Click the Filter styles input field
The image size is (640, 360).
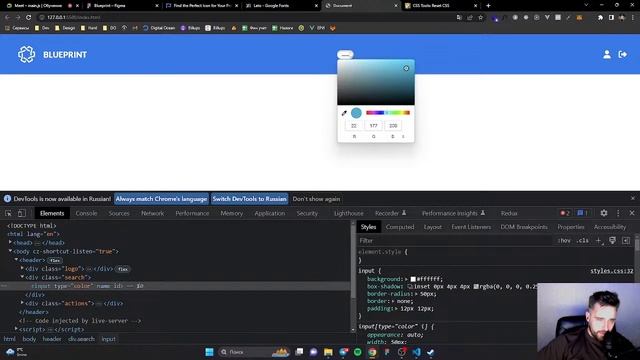[455, 240]
